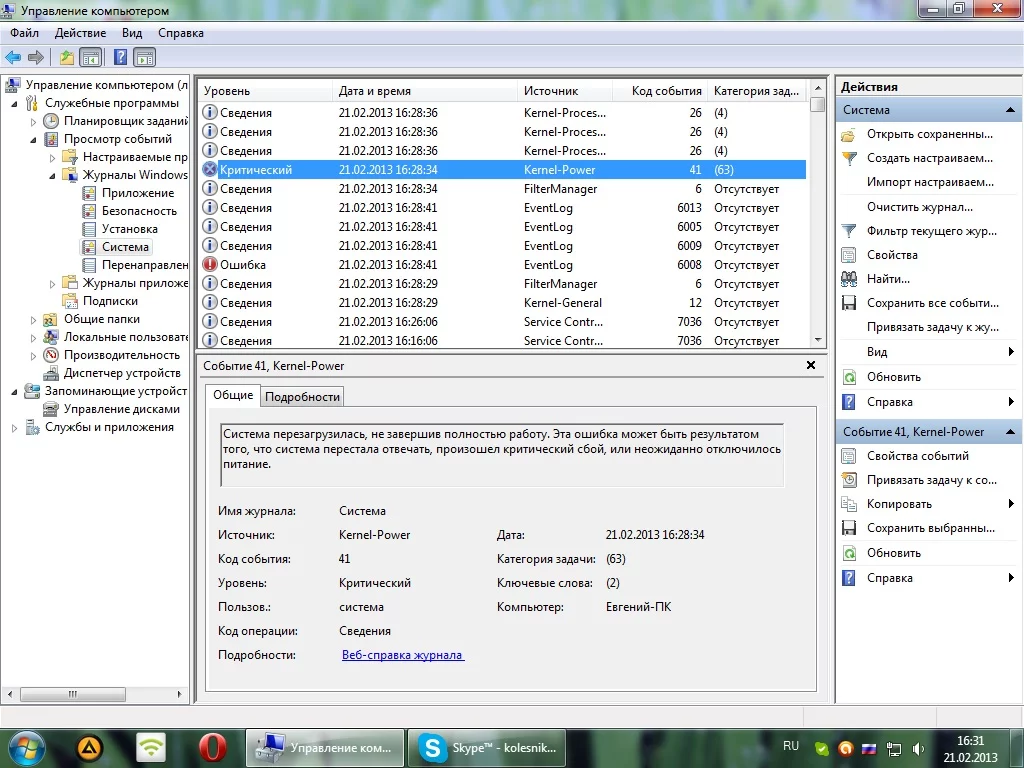Toggle the console tree pane icon
The image size is (1024, 768).
click(90, 57)
